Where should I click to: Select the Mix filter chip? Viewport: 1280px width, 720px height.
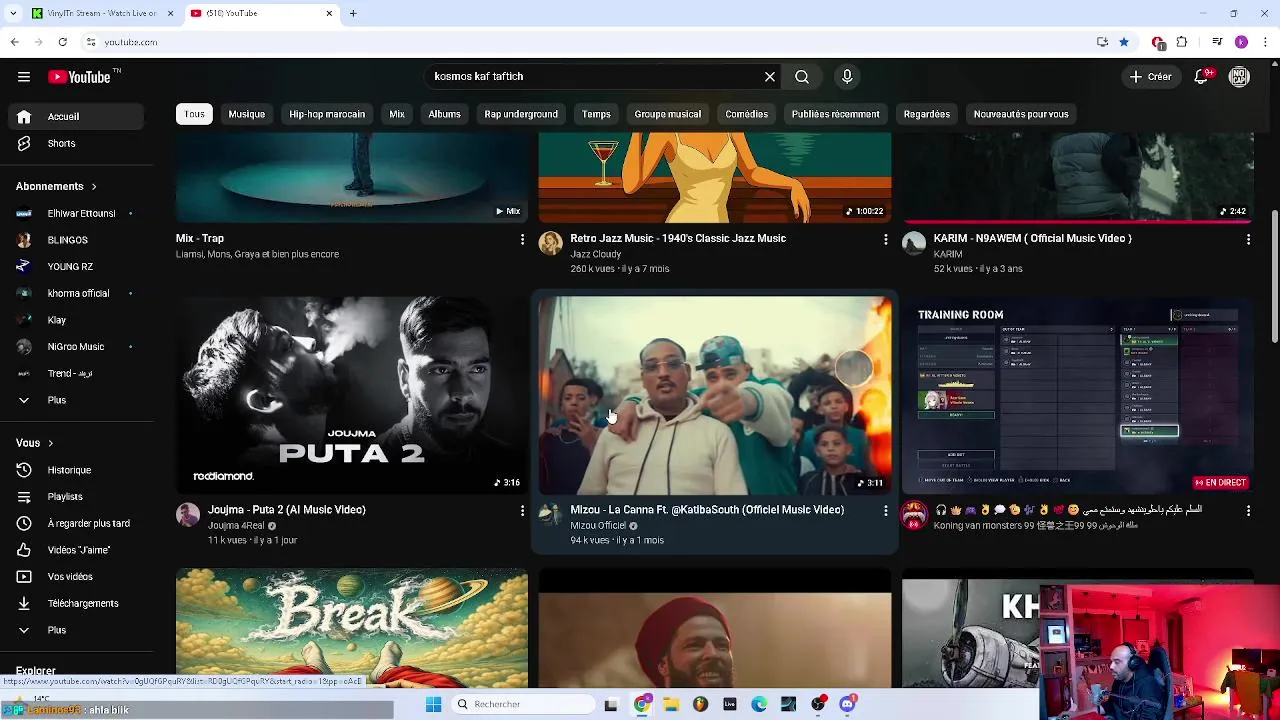point(397,114)
